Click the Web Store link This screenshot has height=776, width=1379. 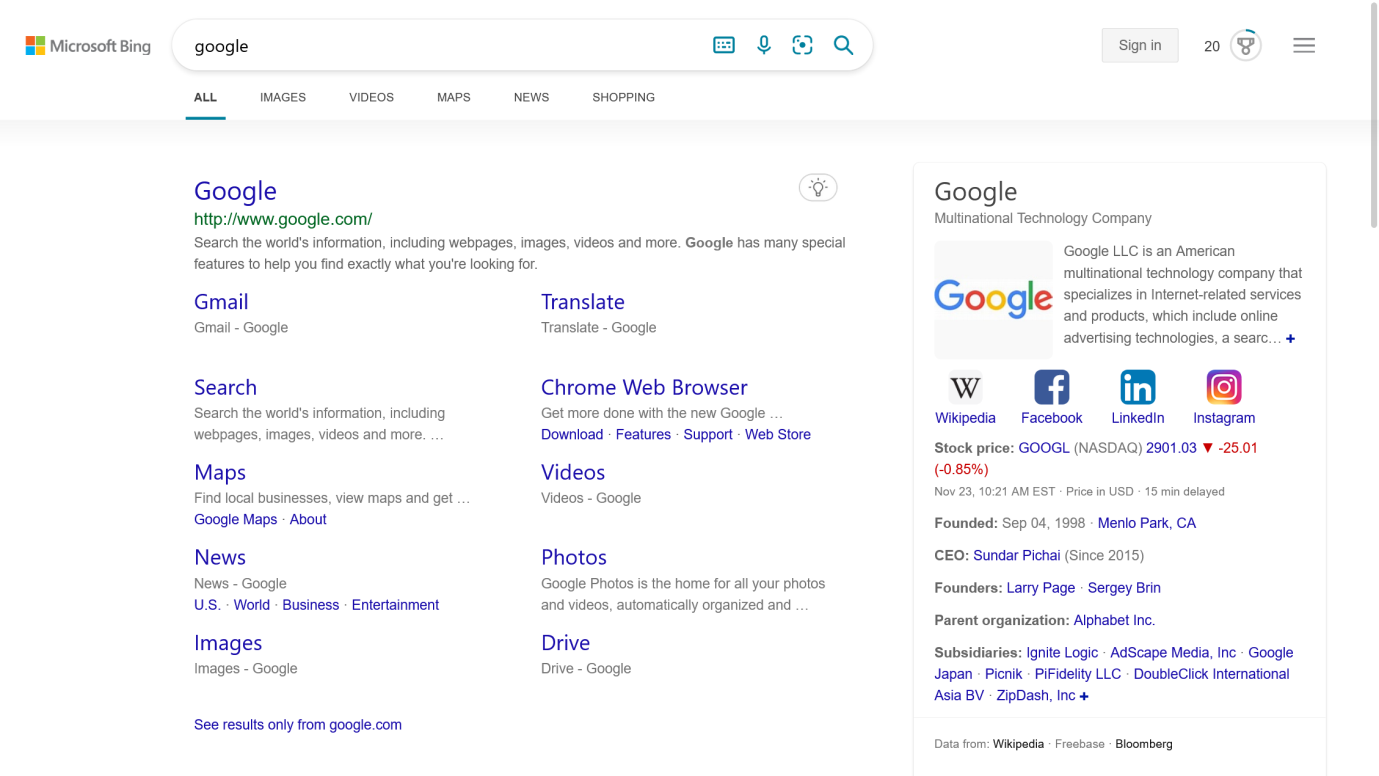(x=778, y=434)
